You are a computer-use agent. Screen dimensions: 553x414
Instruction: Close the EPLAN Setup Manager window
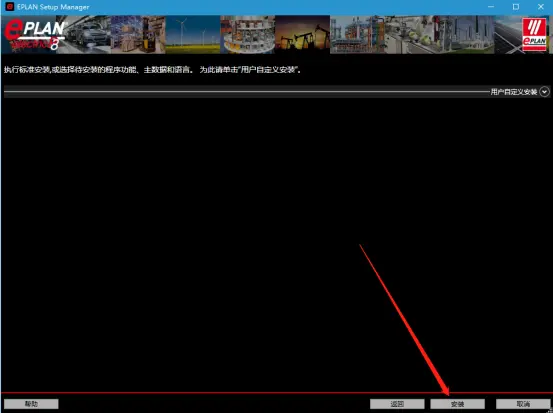541,7
